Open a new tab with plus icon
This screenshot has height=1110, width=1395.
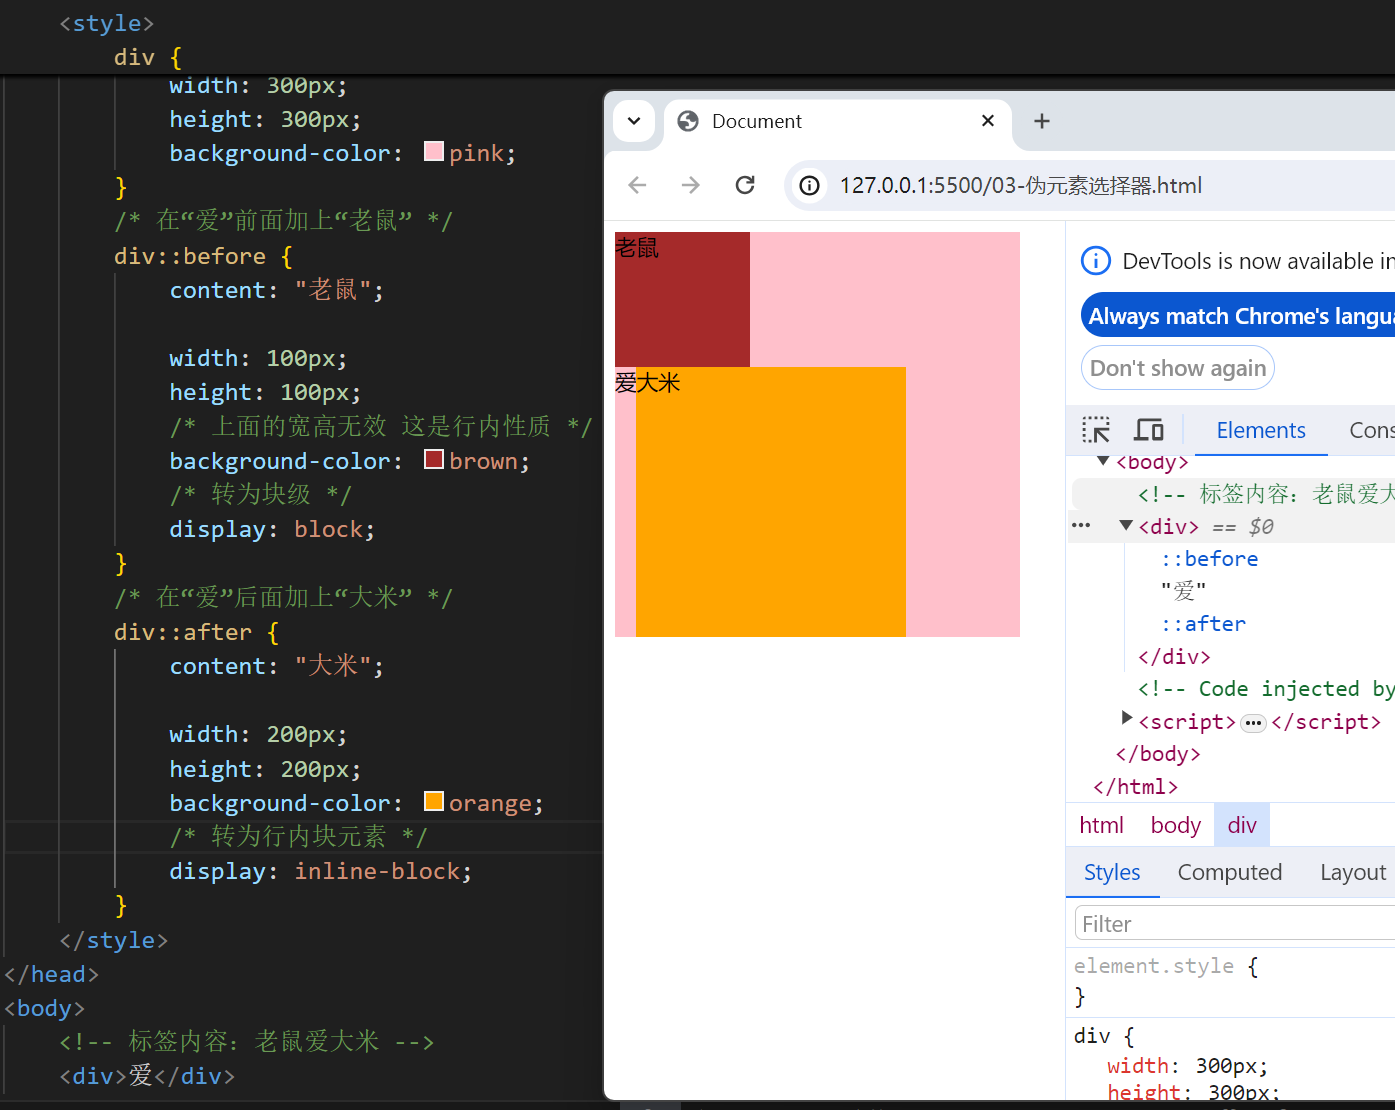pyautogui.click(x=1041, y=121)
